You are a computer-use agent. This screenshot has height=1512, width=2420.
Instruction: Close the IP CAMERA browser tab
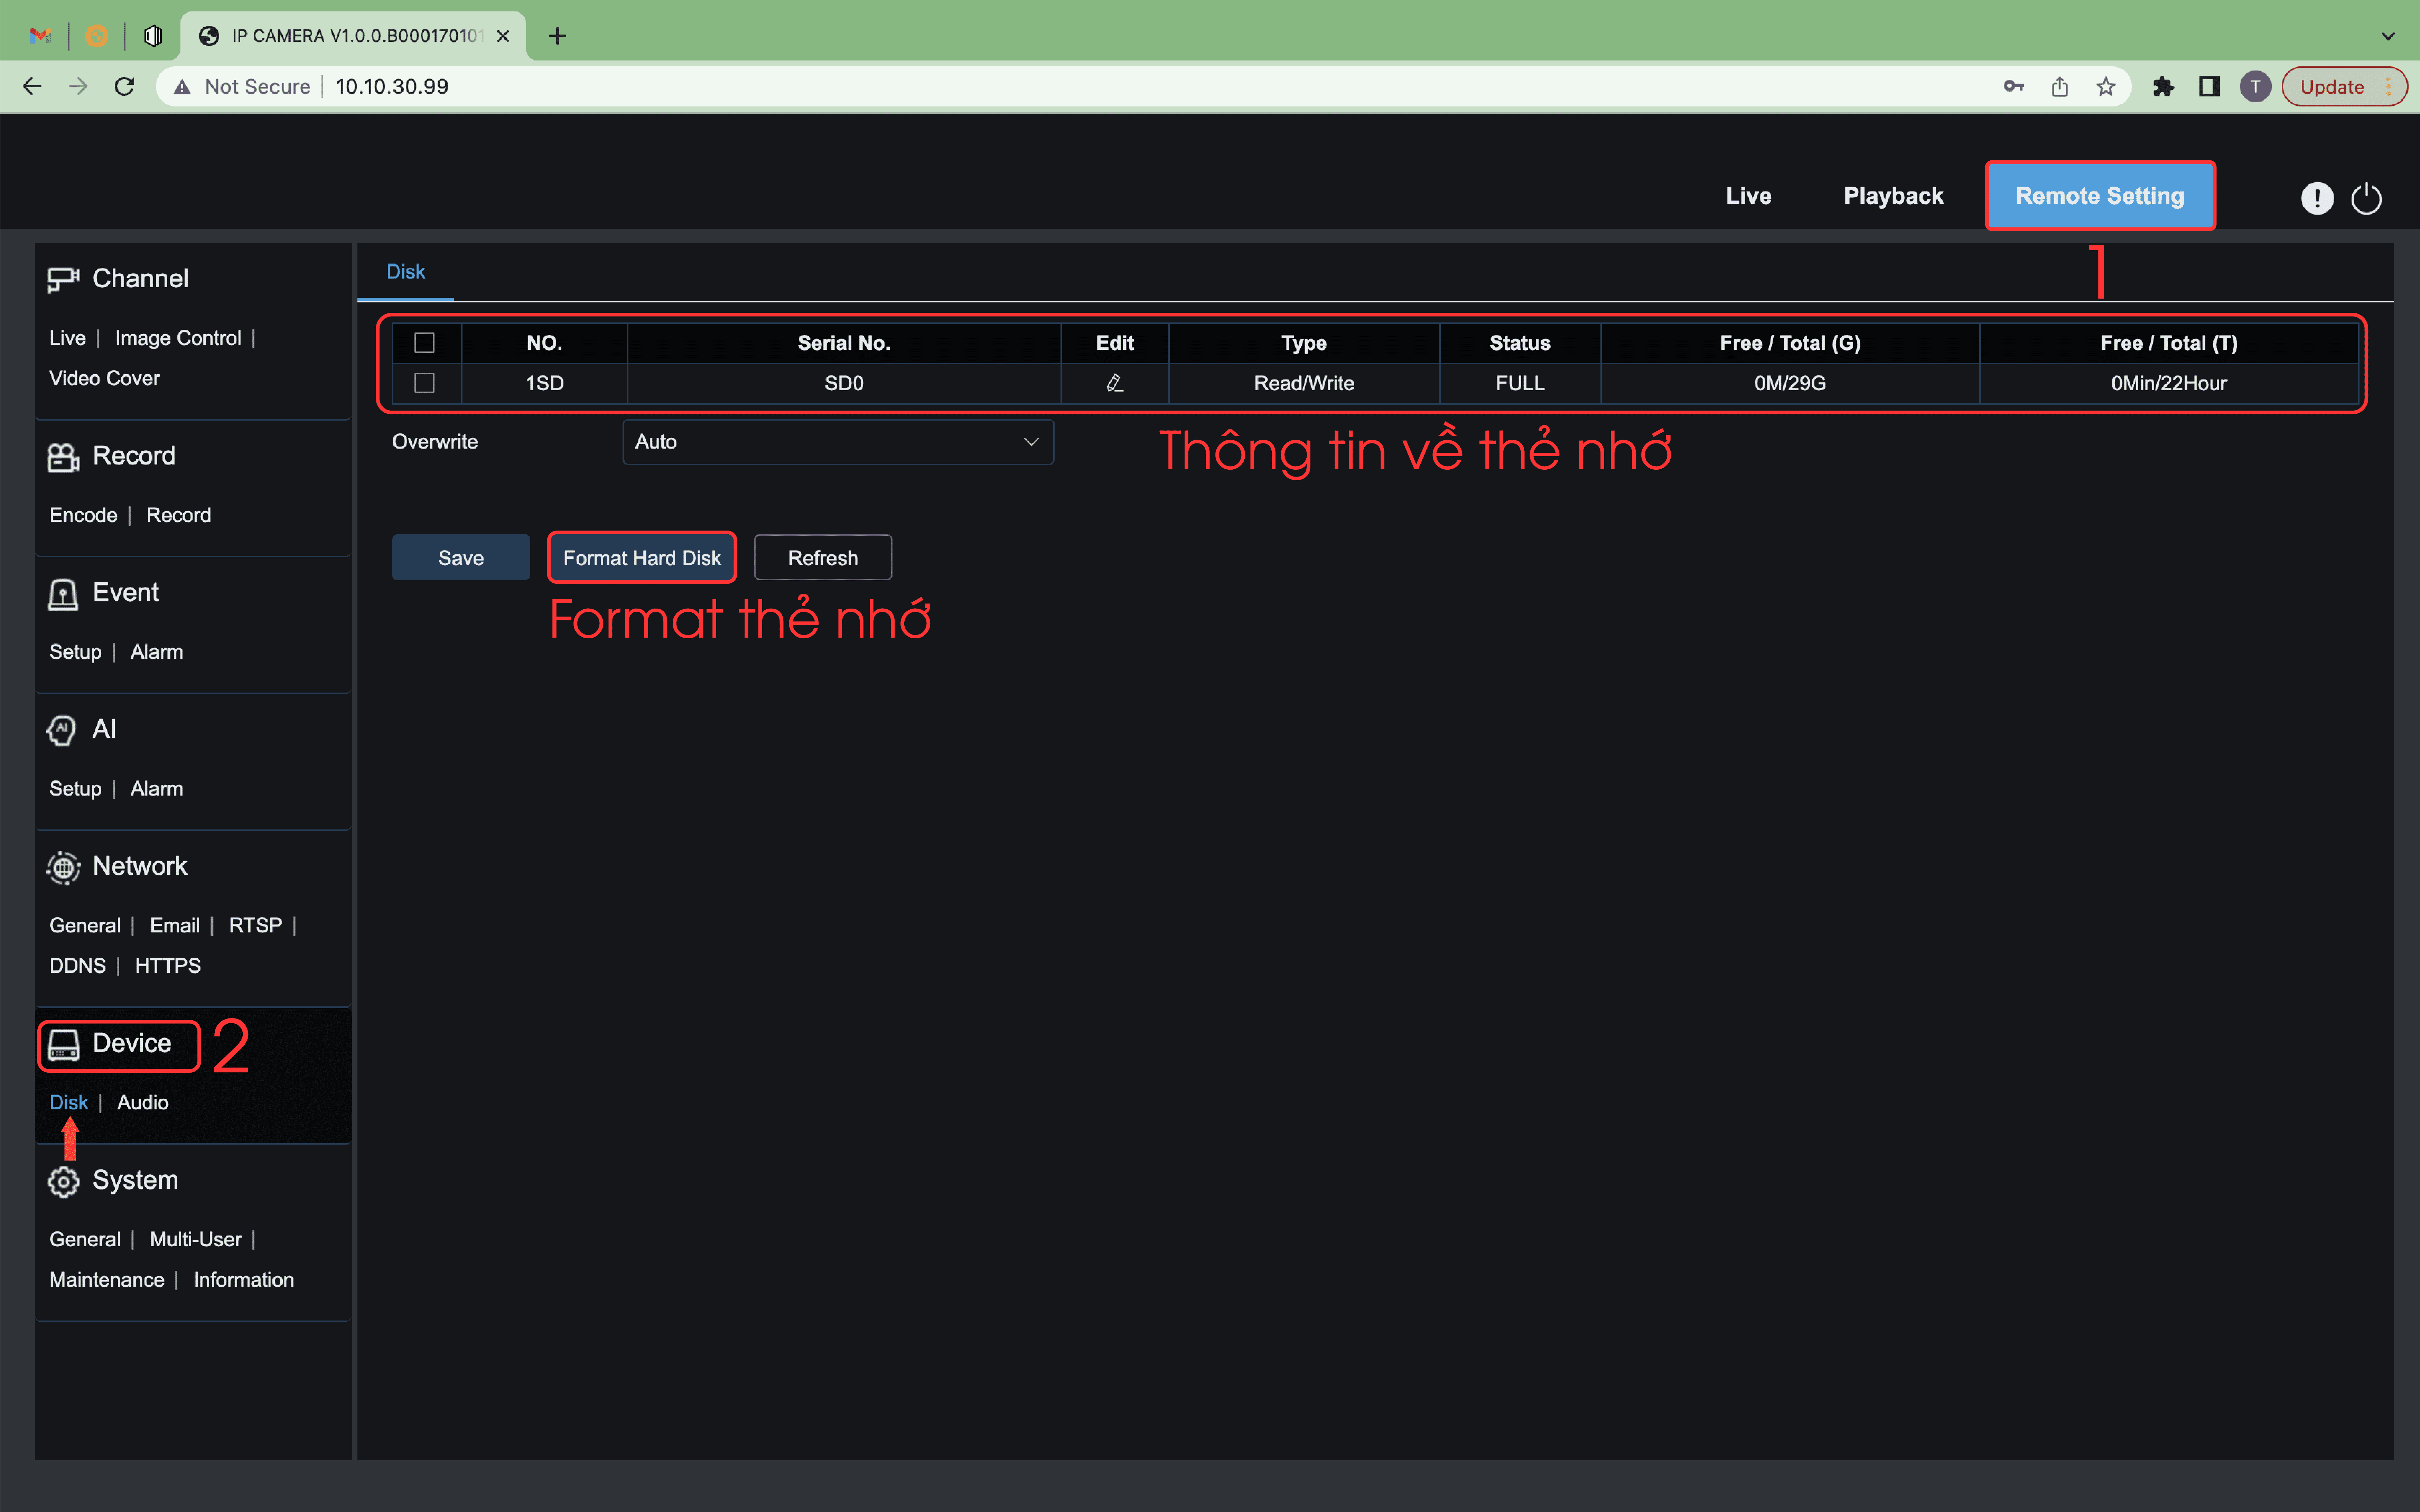click(x=503, y=36)
